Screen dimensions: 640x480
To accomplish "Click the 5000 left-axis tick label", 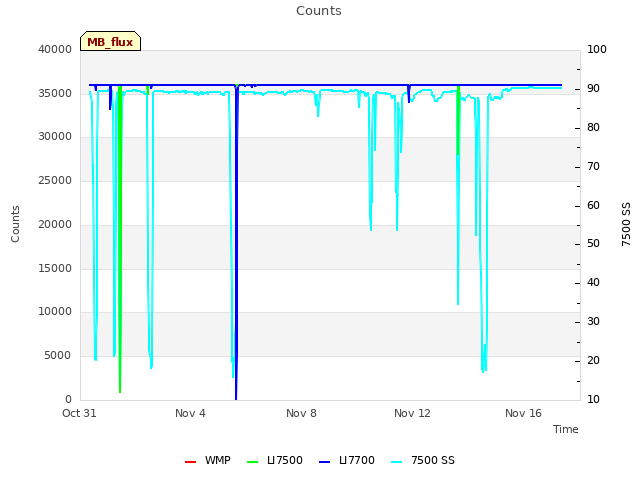I will point(58,356).
